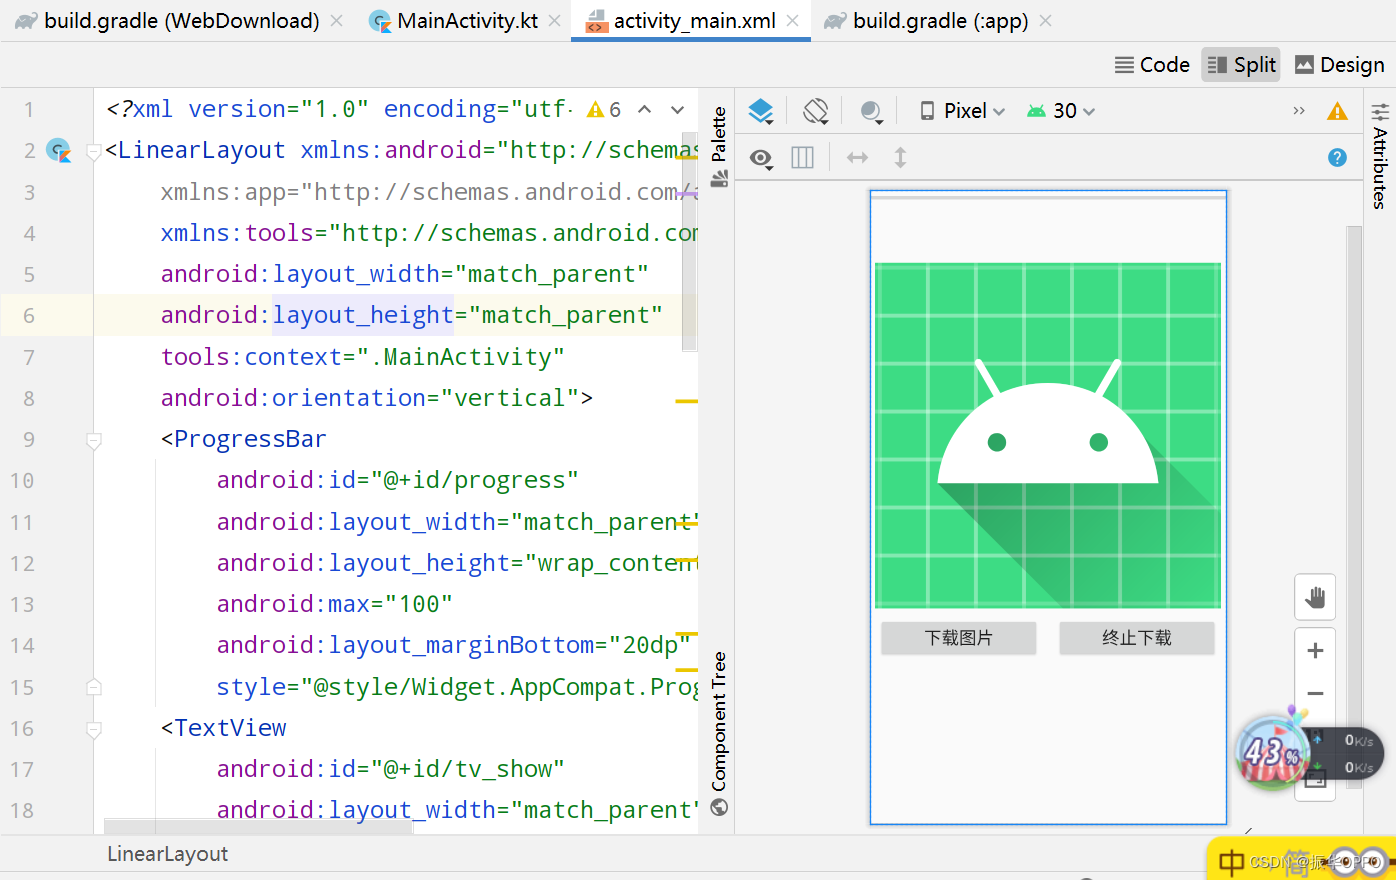Toggle the Palette side panel
Image resolution: width=1396 pixels, height=880 pixels.
(x=719, y=147)
